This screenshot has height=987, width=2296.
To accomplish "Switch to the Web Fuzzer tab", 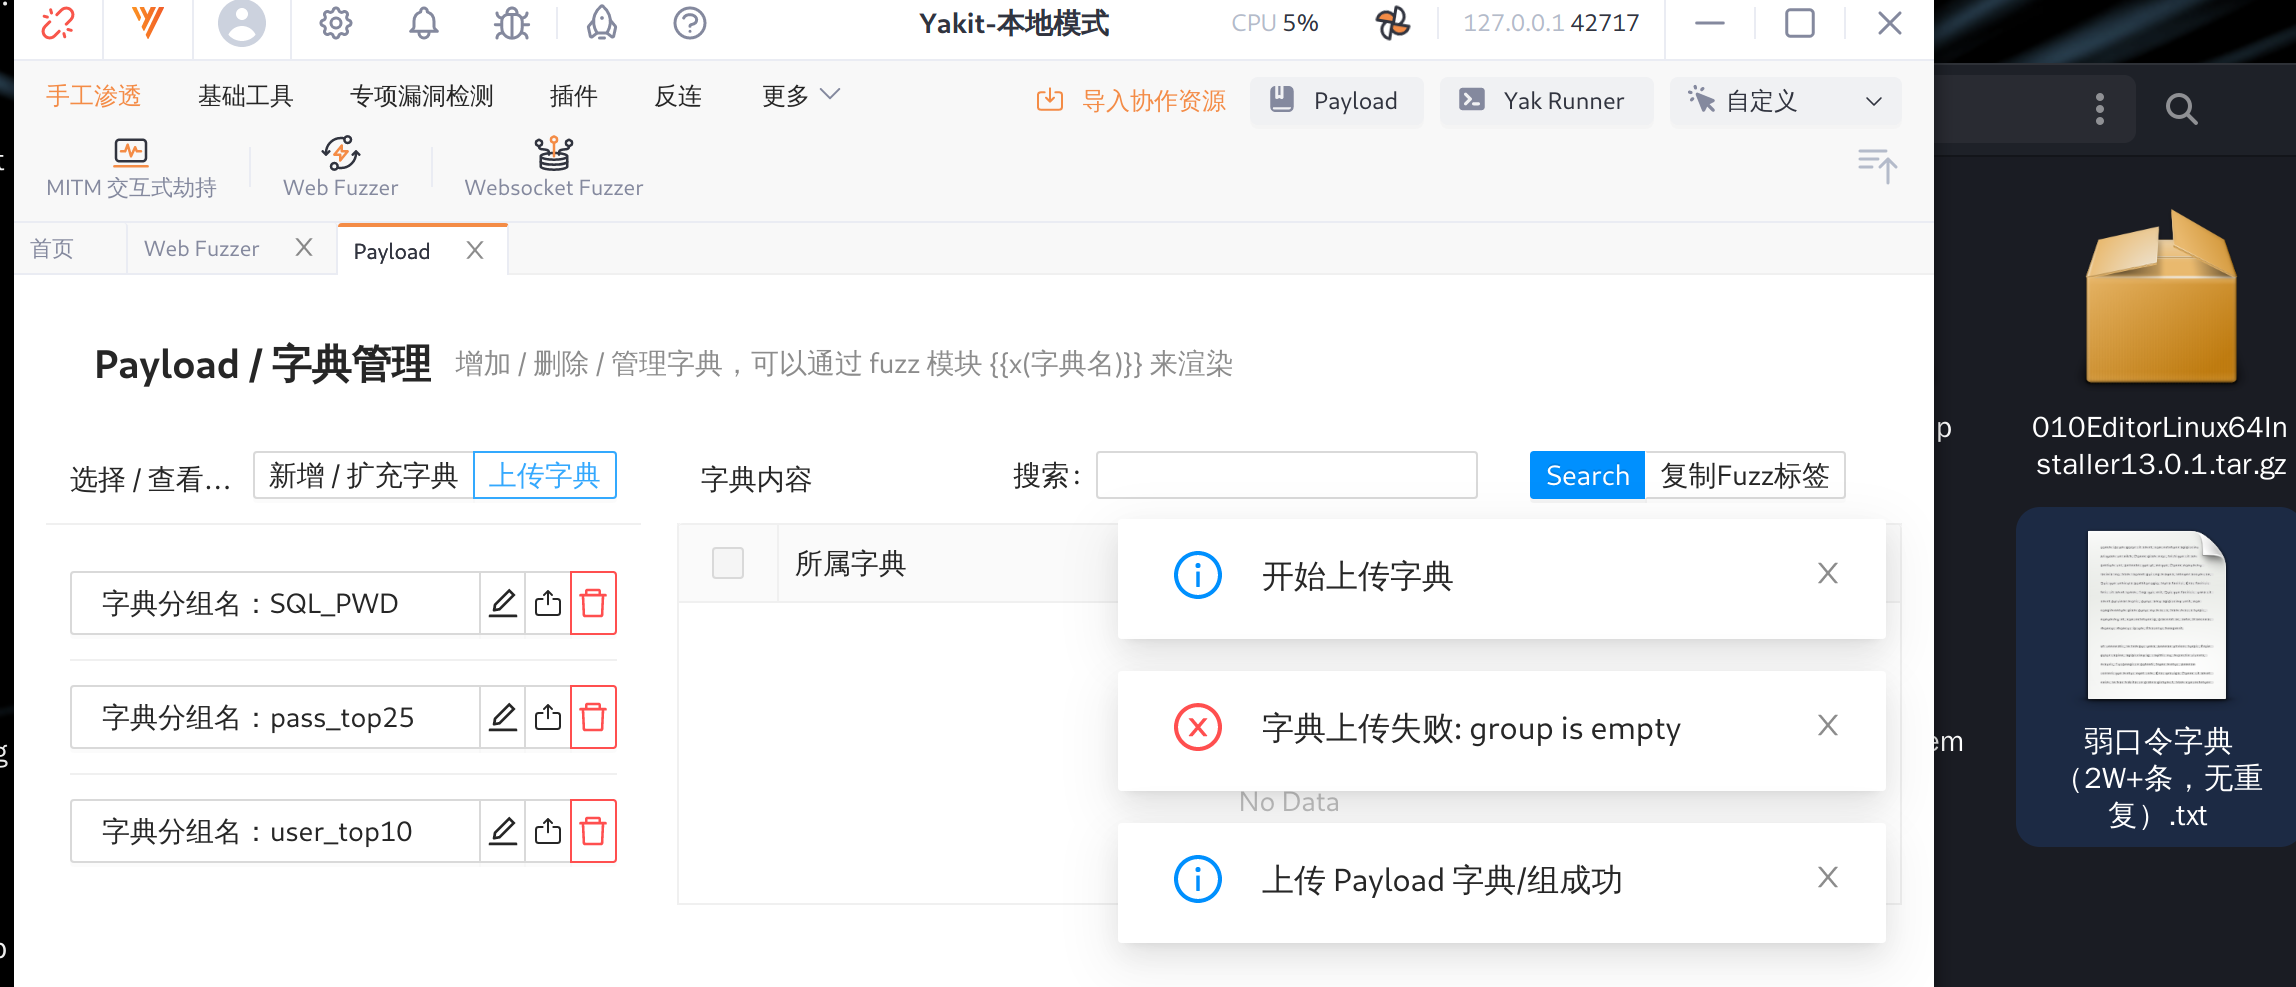I will pyautogui.click(x=201, y=248).
